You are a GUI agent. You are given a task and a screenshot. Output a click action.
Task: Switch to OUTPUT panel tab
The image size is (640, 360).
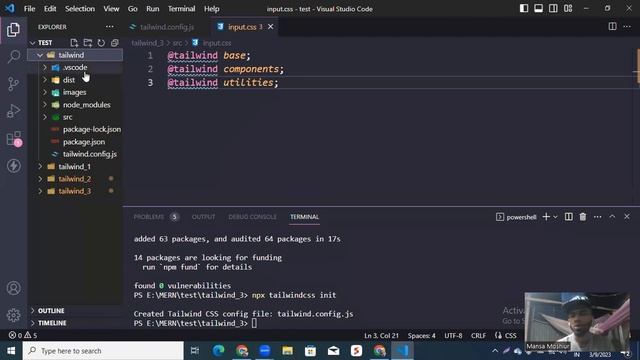pyautogui.click(x=203, y=217)
